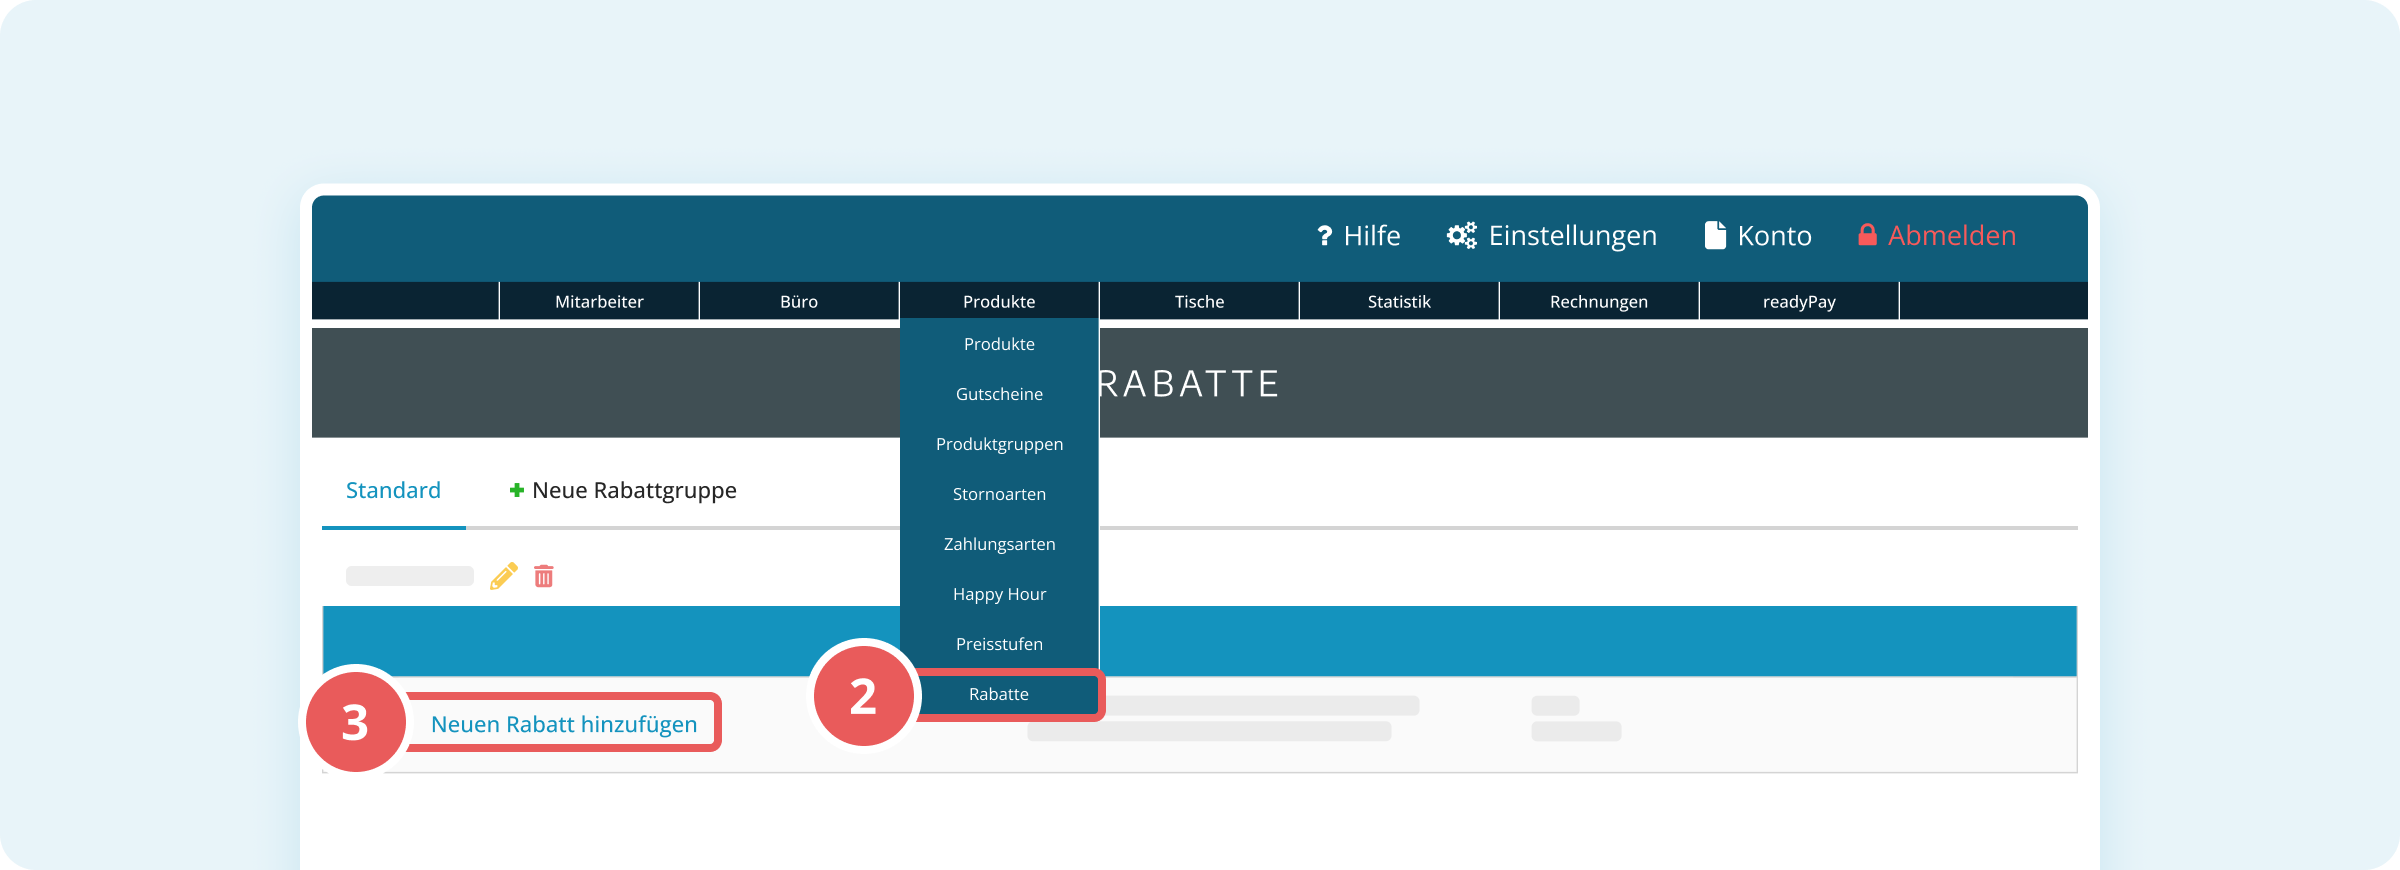Switch to the Standard tab
The image size is (2400, 870).
tap(393, 490)
